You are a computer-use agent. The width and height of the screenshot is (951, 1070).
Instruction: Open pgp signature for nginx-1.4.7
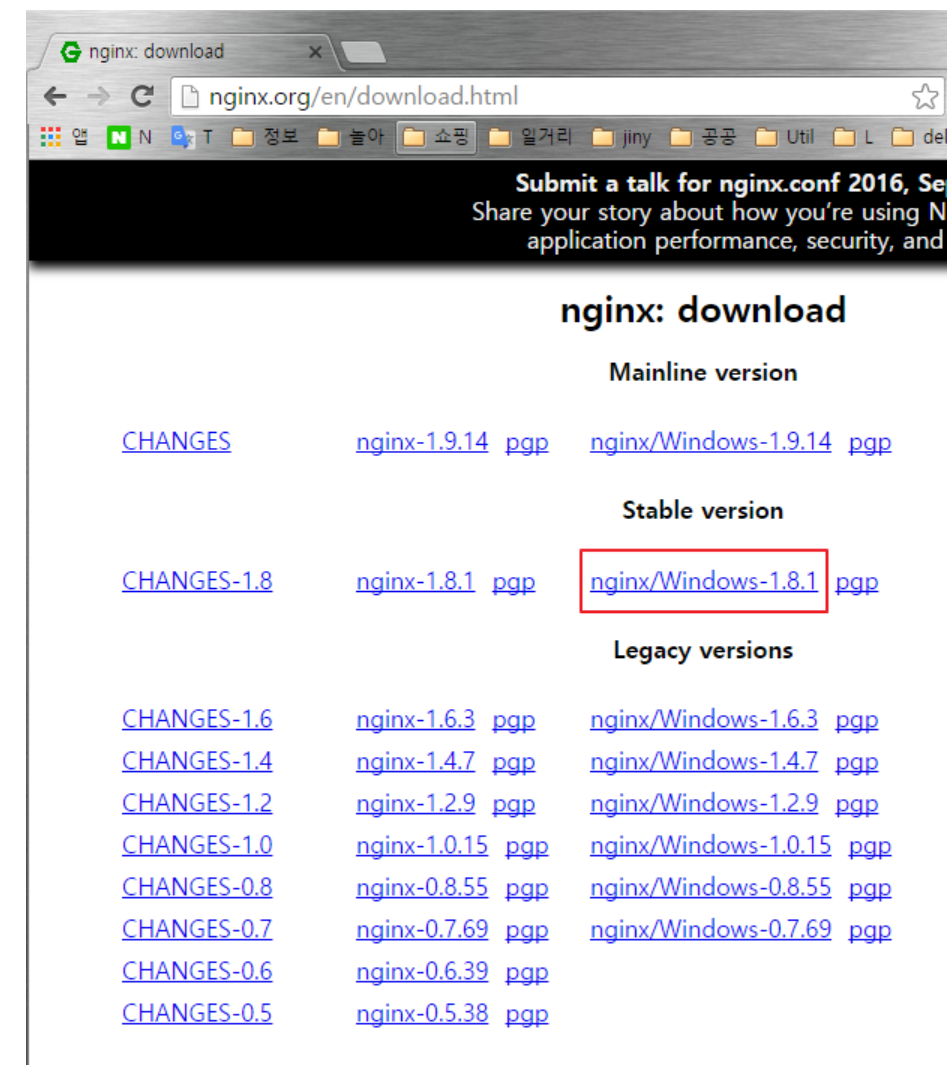click(x=514, y=763)
